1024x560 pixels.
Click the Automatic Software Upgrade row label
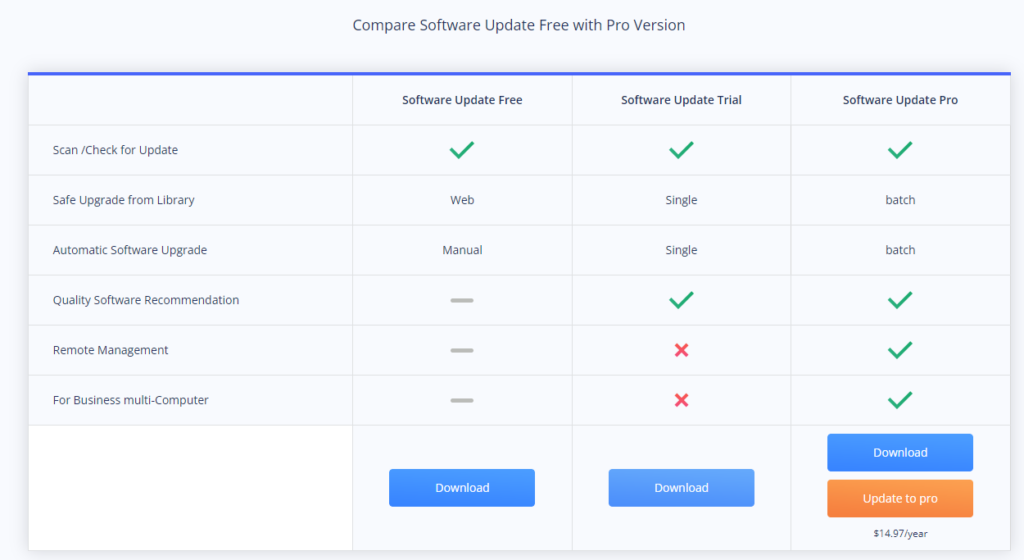click(x=130, y=250)
